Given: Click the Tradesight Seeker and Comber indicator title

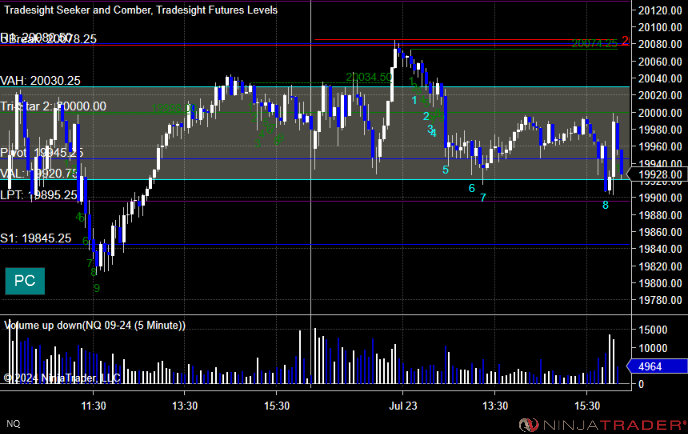Looking at the screenshot, I should tap(141, 10).
